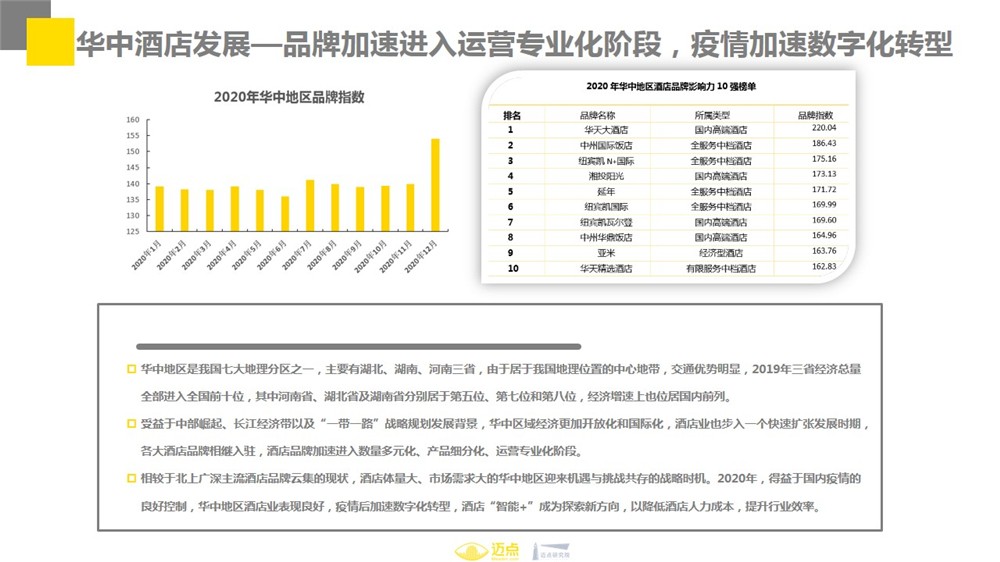Click the yellow bullet before 相较于北上广深
The height and width of the screenshot is (562, 1000).
point(131,479)
